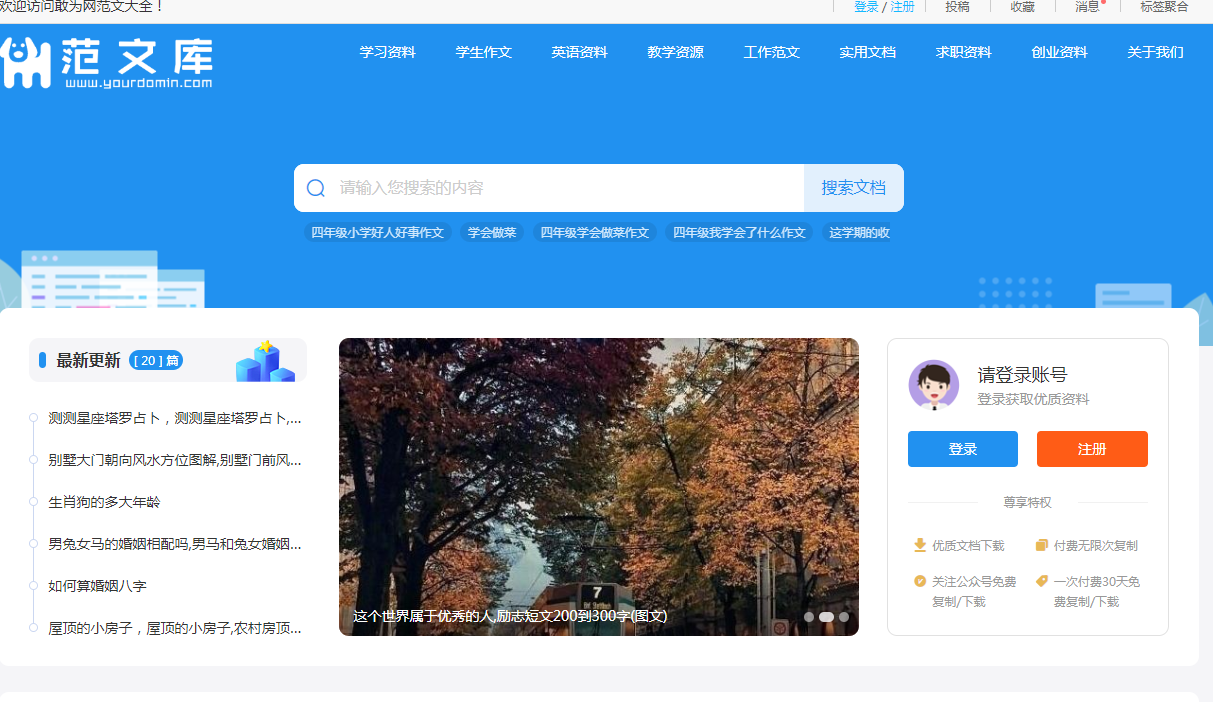Click carousel caption 这个世界属于优秀的人
This screenshot has height=702, width=1213.
(510, 616)
